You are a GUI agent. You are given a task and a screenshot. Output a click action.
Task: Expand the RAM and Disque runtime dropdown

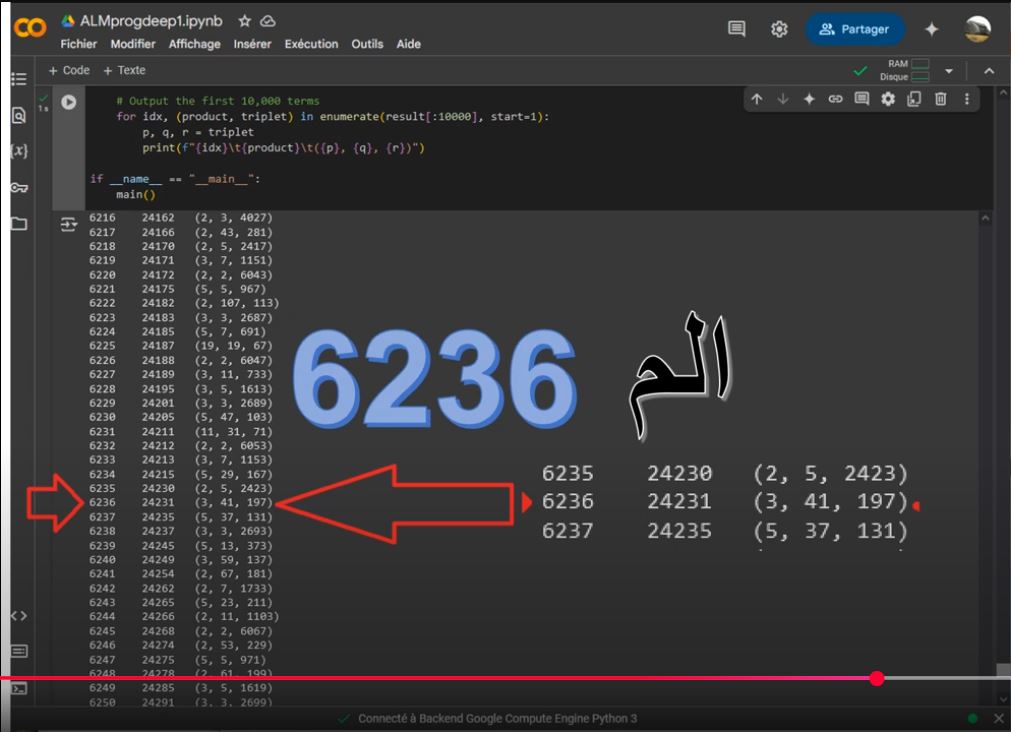tap(949, 72)
